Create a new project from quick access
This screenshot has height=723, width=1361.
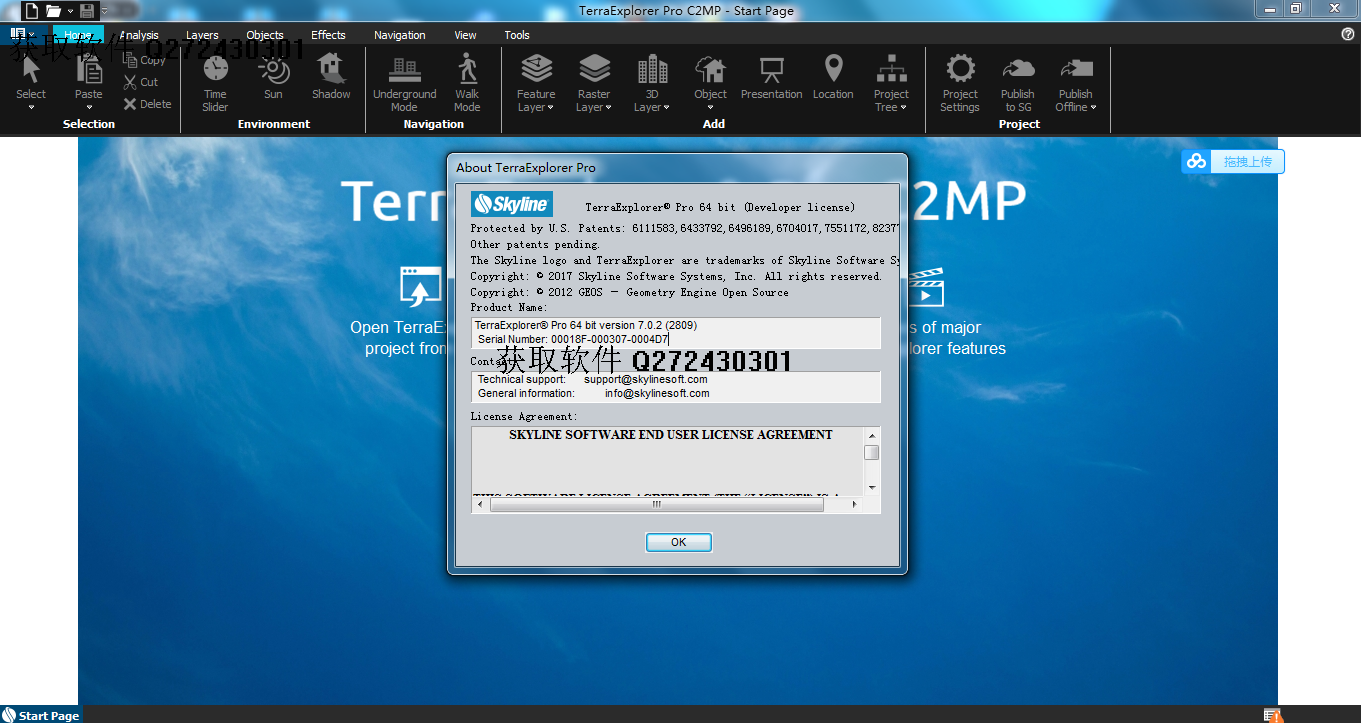tap(30, 11)
